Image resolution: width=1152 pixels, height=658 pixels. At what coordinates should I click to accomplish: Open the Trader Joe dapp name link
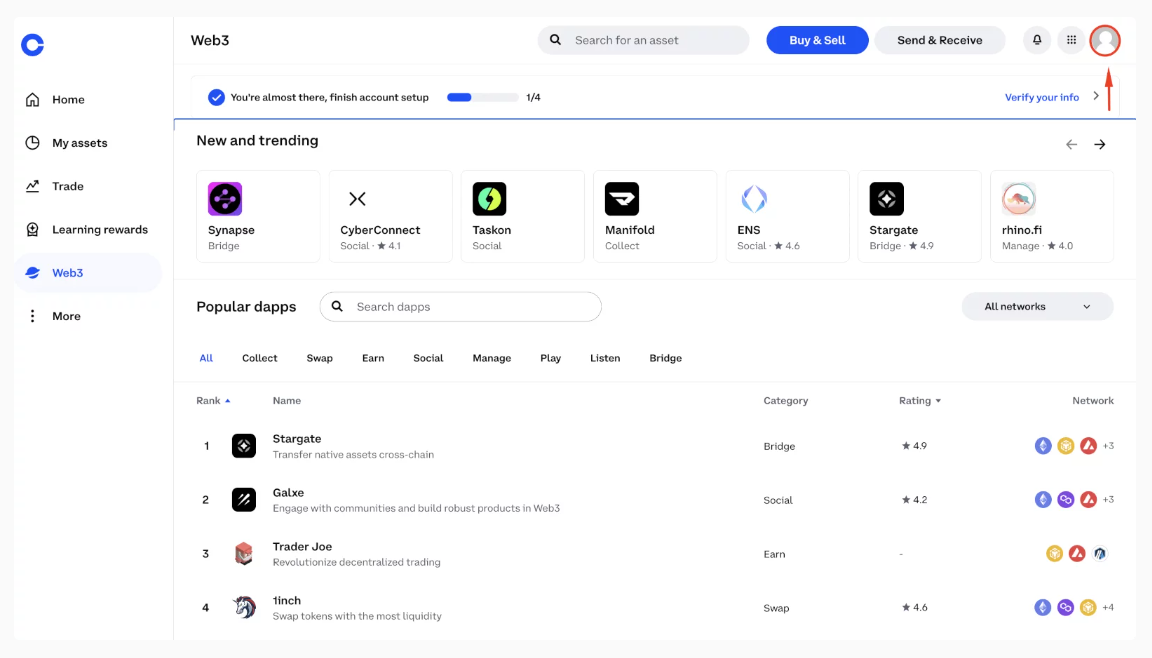[x=302, y=546]
